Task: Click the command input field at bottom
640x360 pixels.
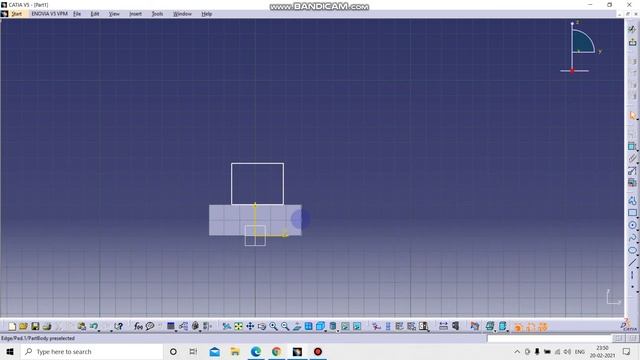Action: pos(549,338)
